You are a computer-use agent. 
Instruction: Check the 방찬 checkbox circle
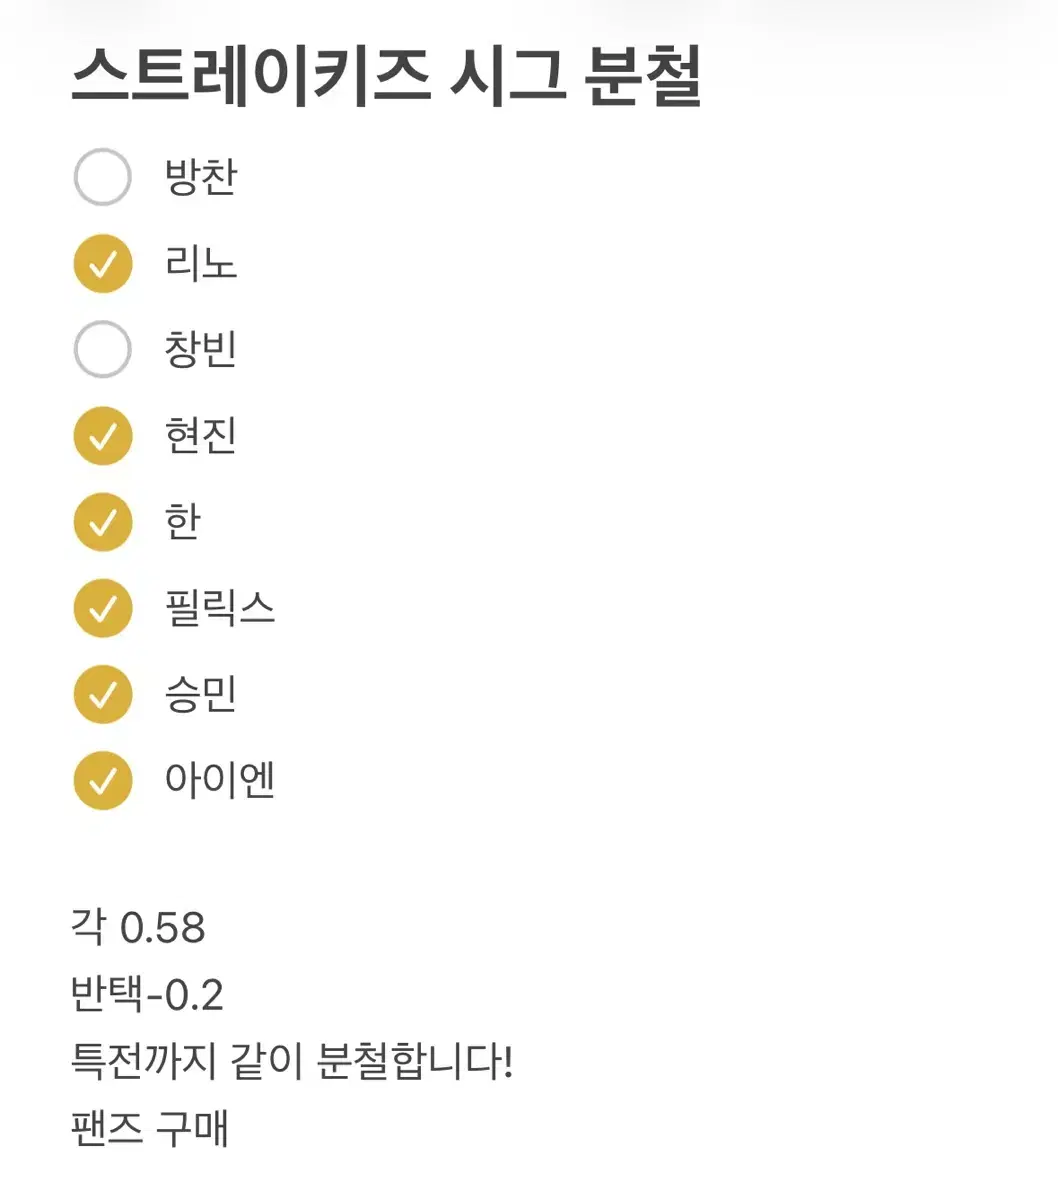pos(102,177)
